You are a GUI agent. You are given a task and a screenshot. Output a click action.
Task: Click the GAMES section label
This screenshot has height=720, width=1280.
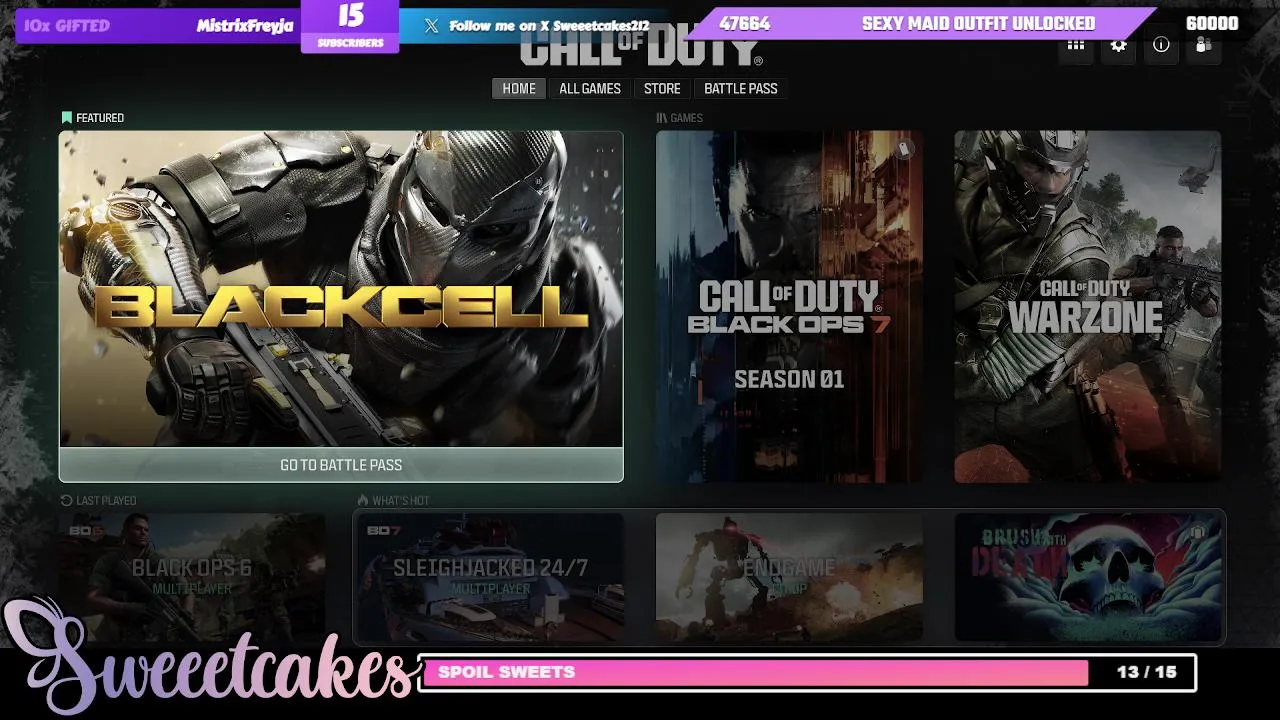(x=686, y=118)
